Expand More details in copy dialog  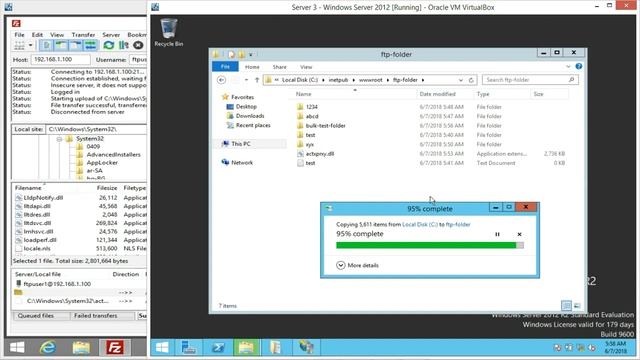(x=358, y=265)
